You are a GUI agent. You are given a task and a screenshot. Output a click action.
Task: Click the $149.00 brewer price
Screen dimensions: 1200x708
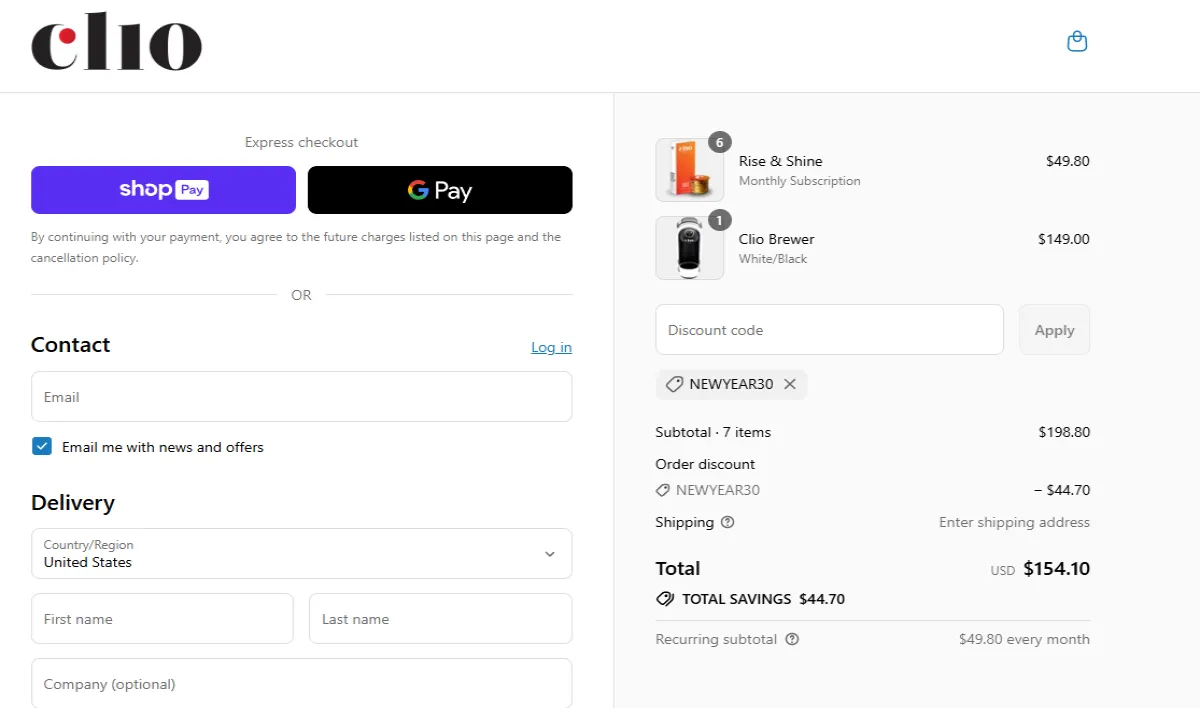coord(1064,239)
